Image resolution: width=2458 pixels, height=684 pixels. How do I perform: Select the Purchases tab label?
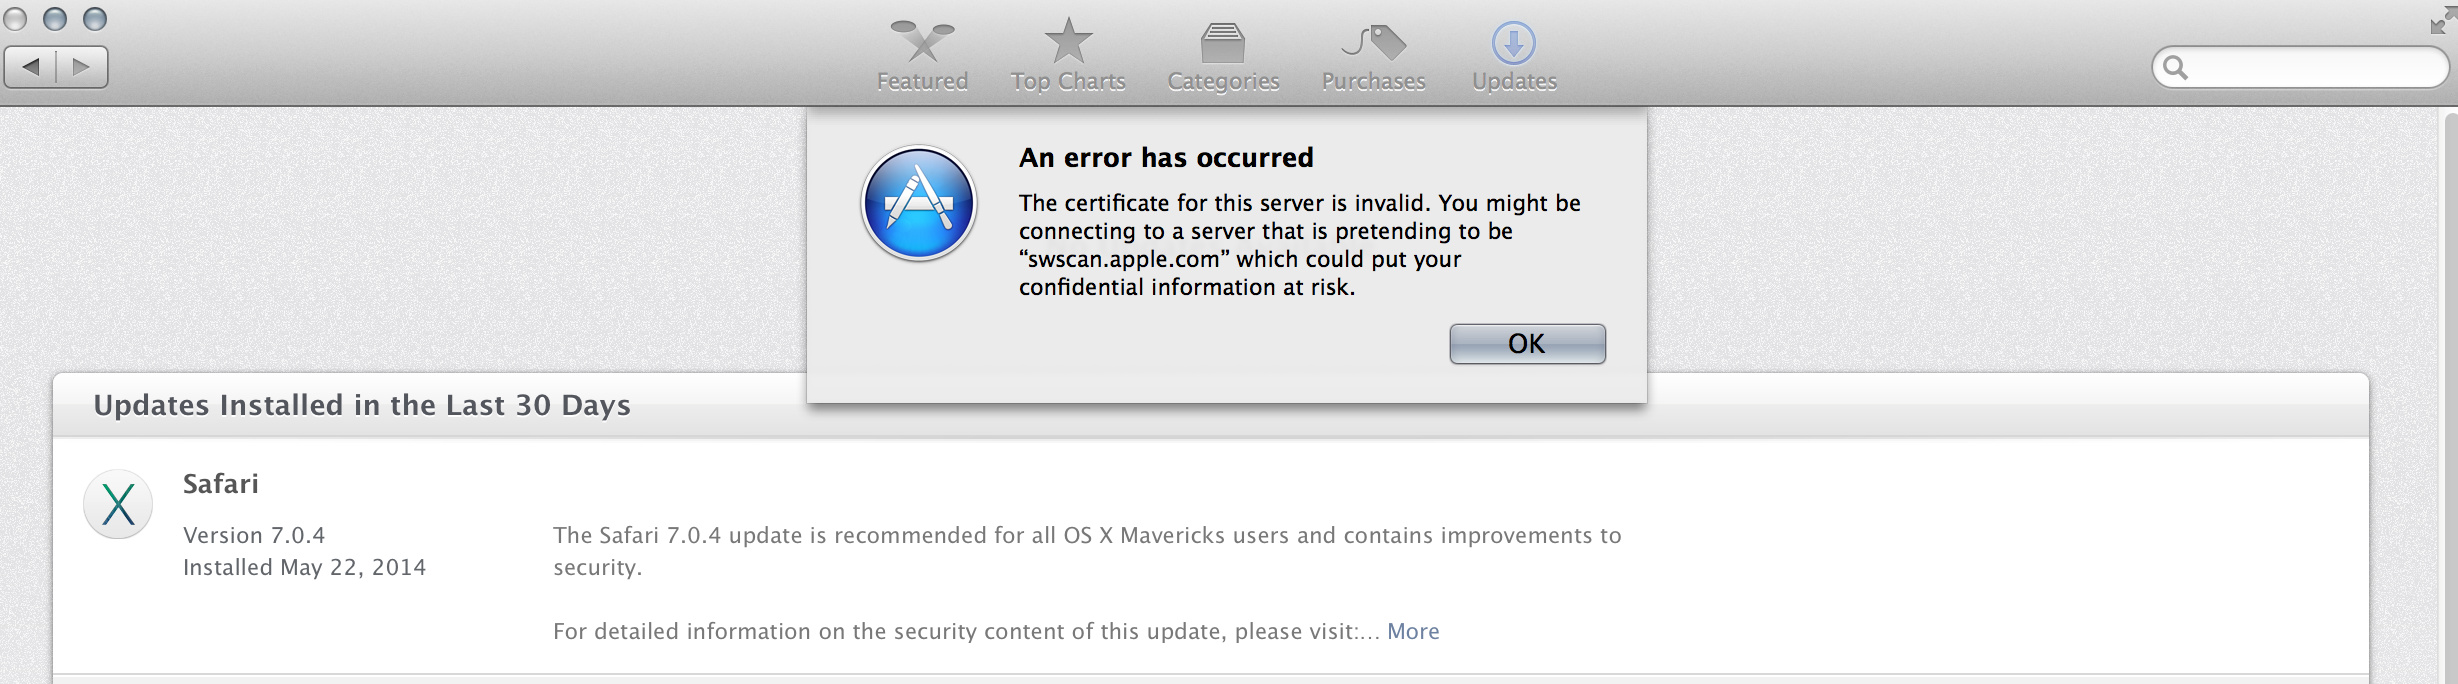1373,81
